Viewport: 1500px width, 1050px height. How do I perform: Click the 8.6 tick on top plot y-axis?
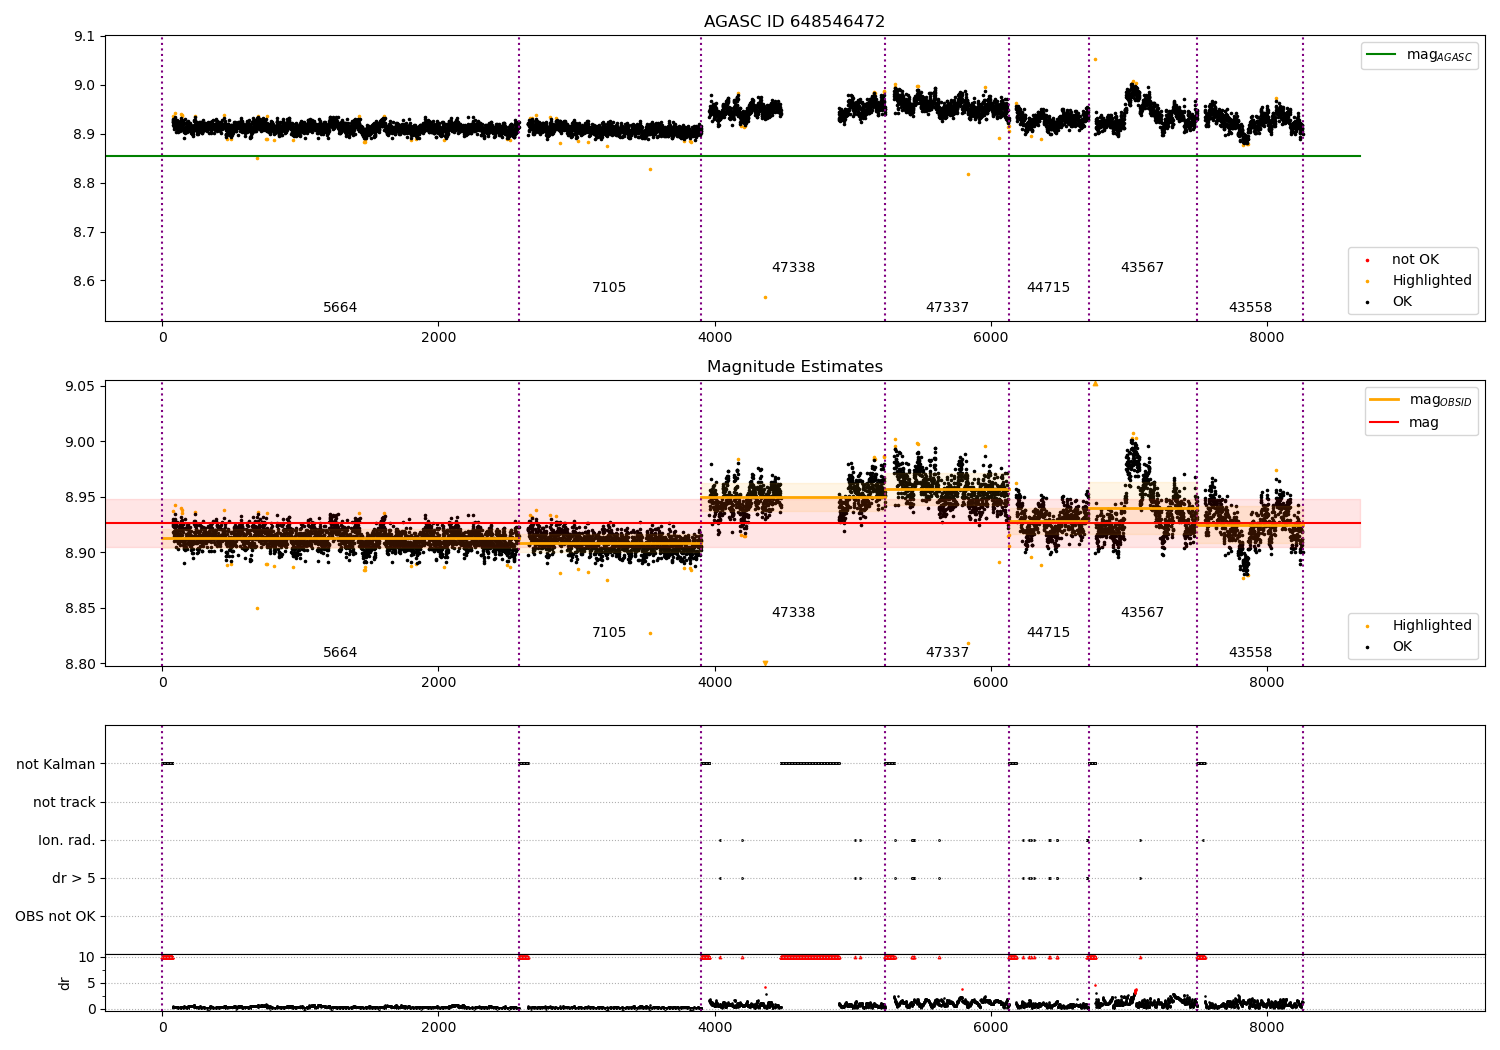(x=85, y=281)
